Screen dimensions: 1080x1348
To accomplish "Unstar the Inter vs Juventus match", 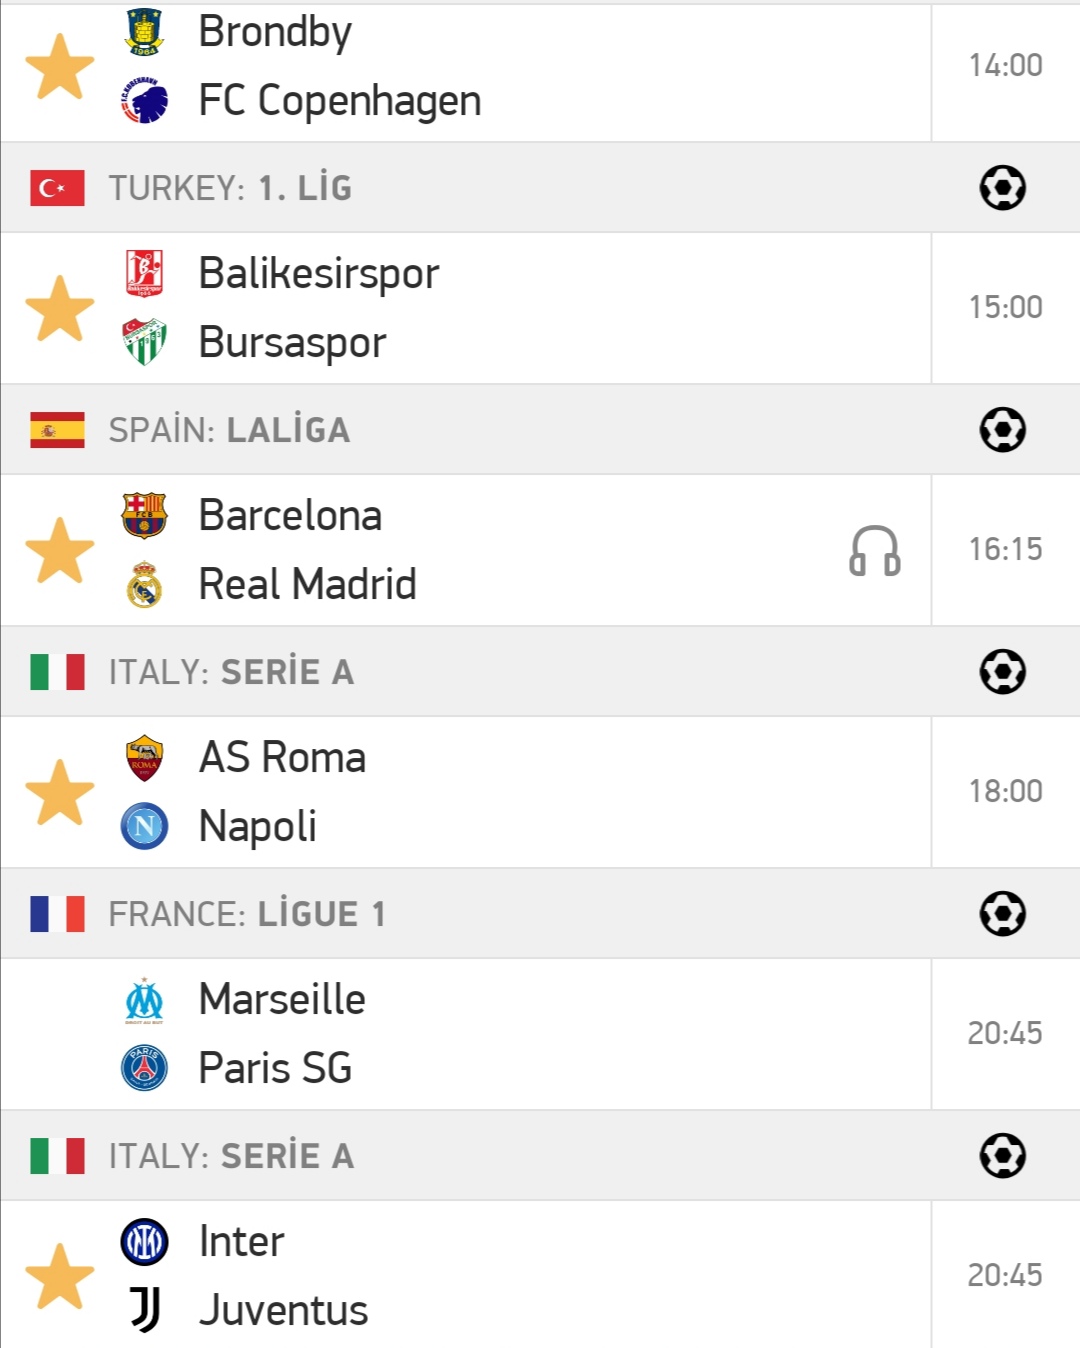I will pos(60,1276).
